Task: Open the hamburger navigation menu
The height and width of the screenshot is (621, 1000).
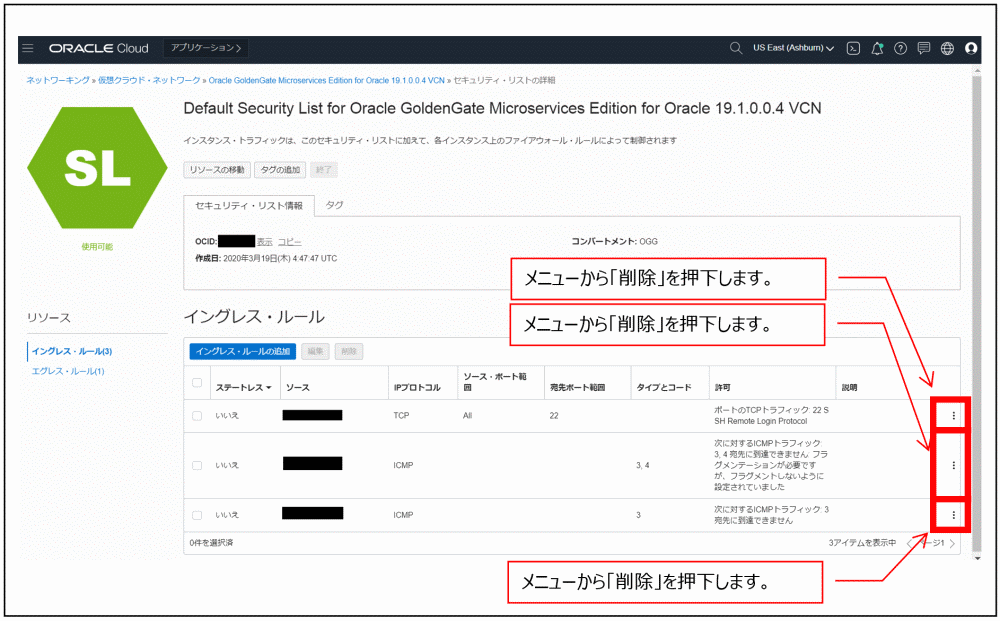Action: [x=28, y=48]
